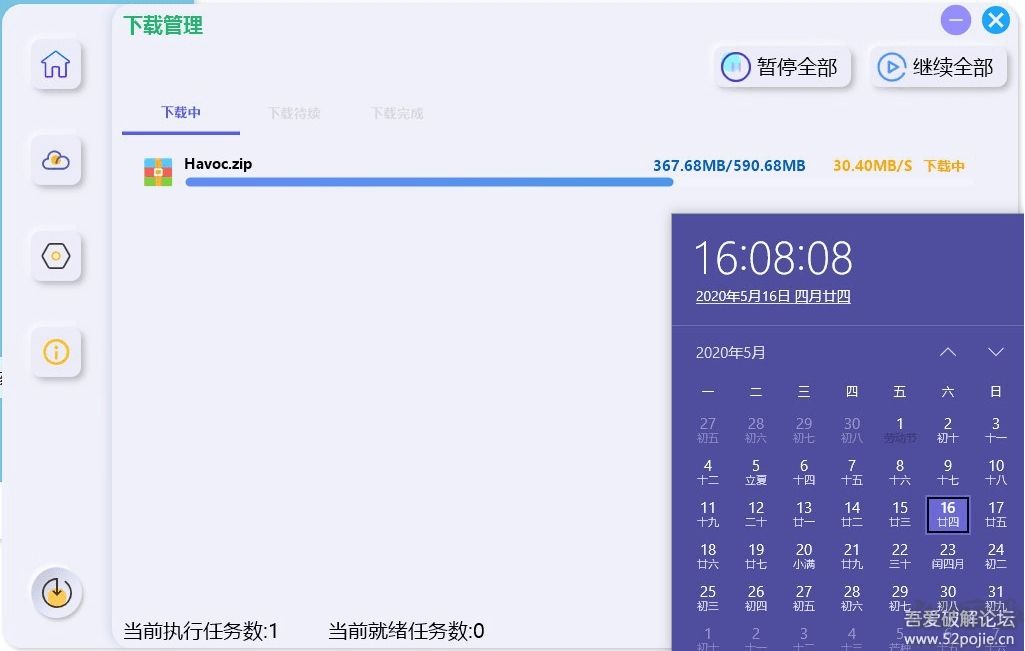Click the 30.40MB/S speed value
Screen dimensions: 1025x651
[x=872, y=165]
